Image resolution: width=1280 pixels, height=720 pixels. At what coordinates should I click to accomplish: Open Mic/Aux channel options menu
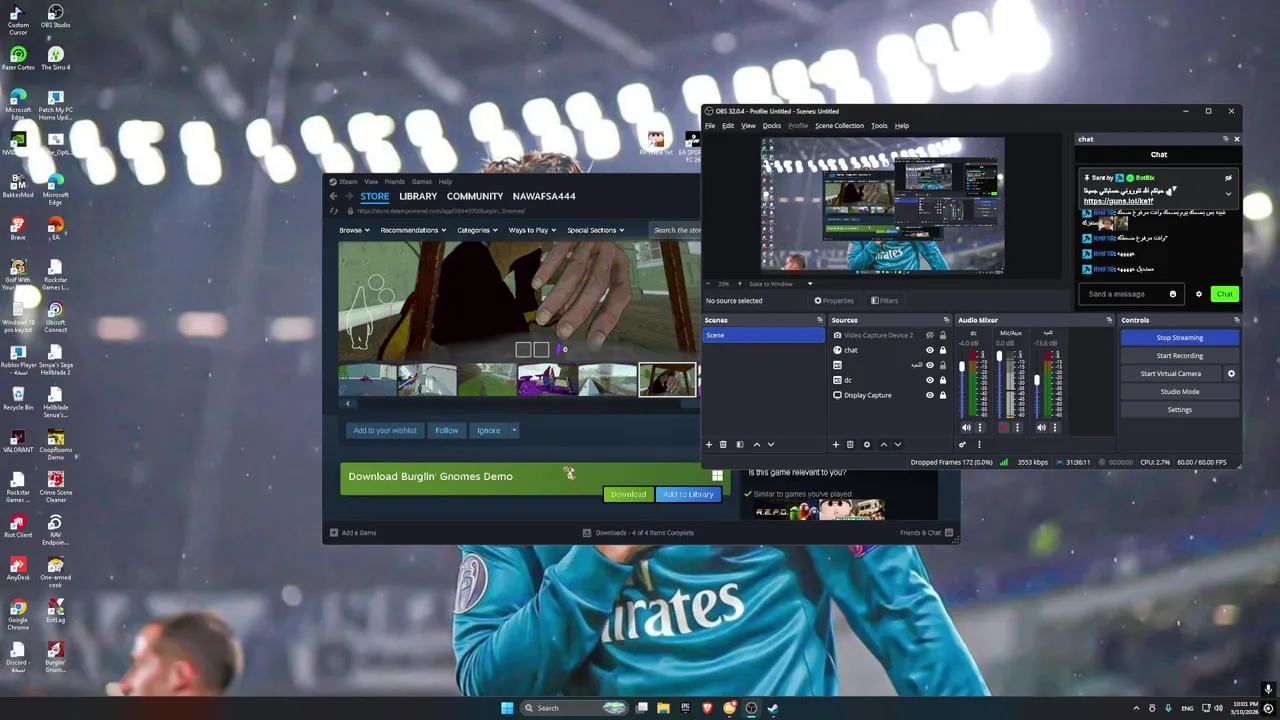point(1017,427)
